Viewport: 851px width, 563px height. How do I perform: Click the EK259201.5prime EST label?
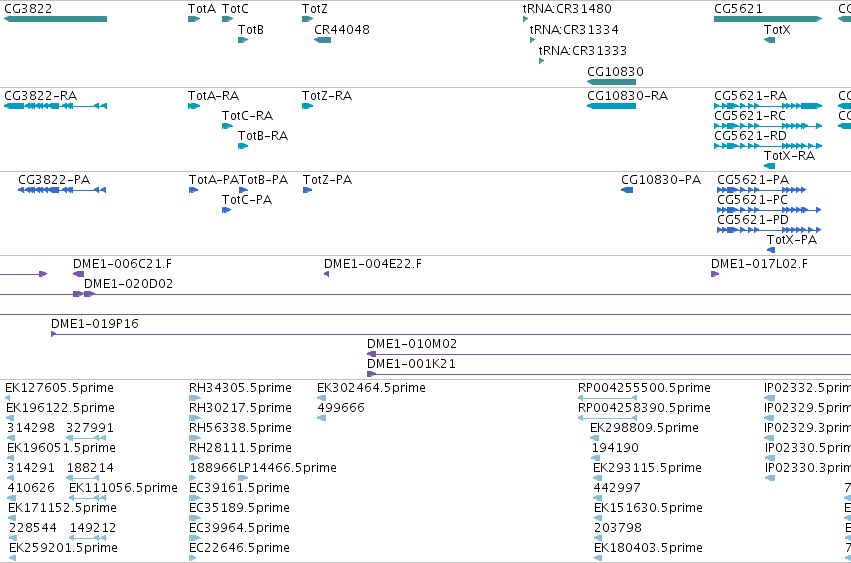63,548
